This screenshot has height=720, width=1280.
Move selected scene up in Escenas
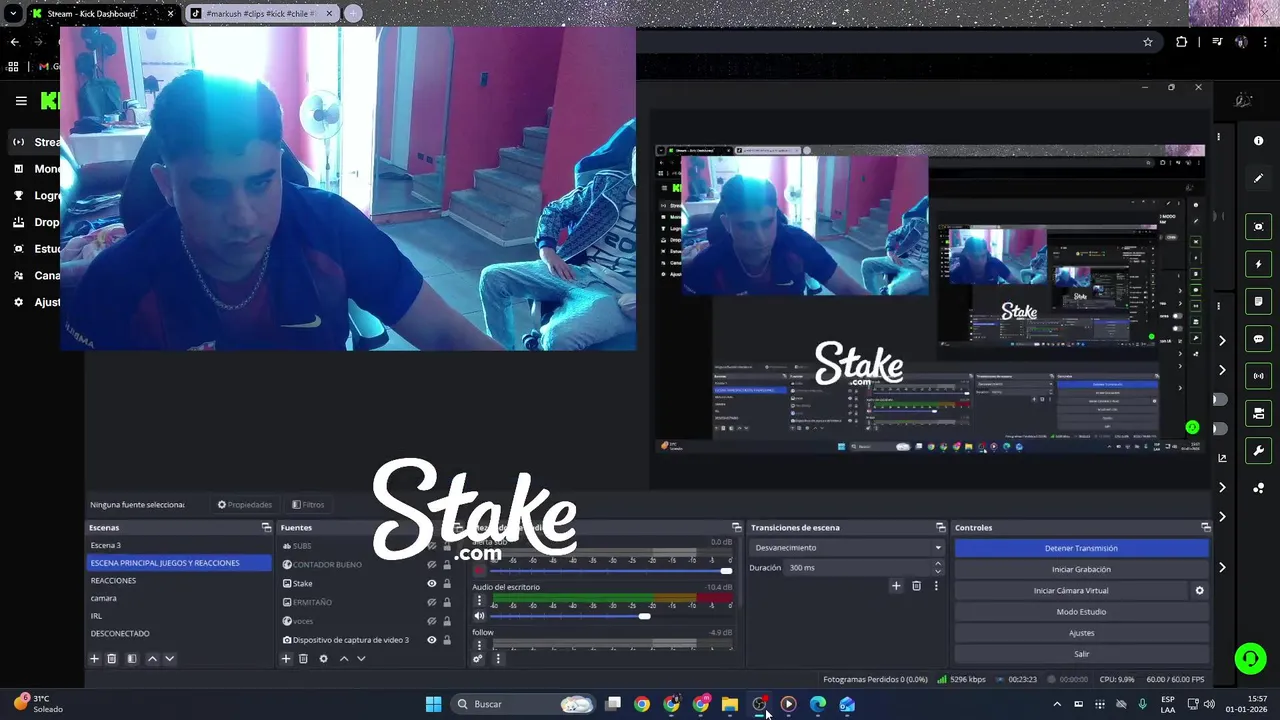pyautogui.click(x=152, y=659)
